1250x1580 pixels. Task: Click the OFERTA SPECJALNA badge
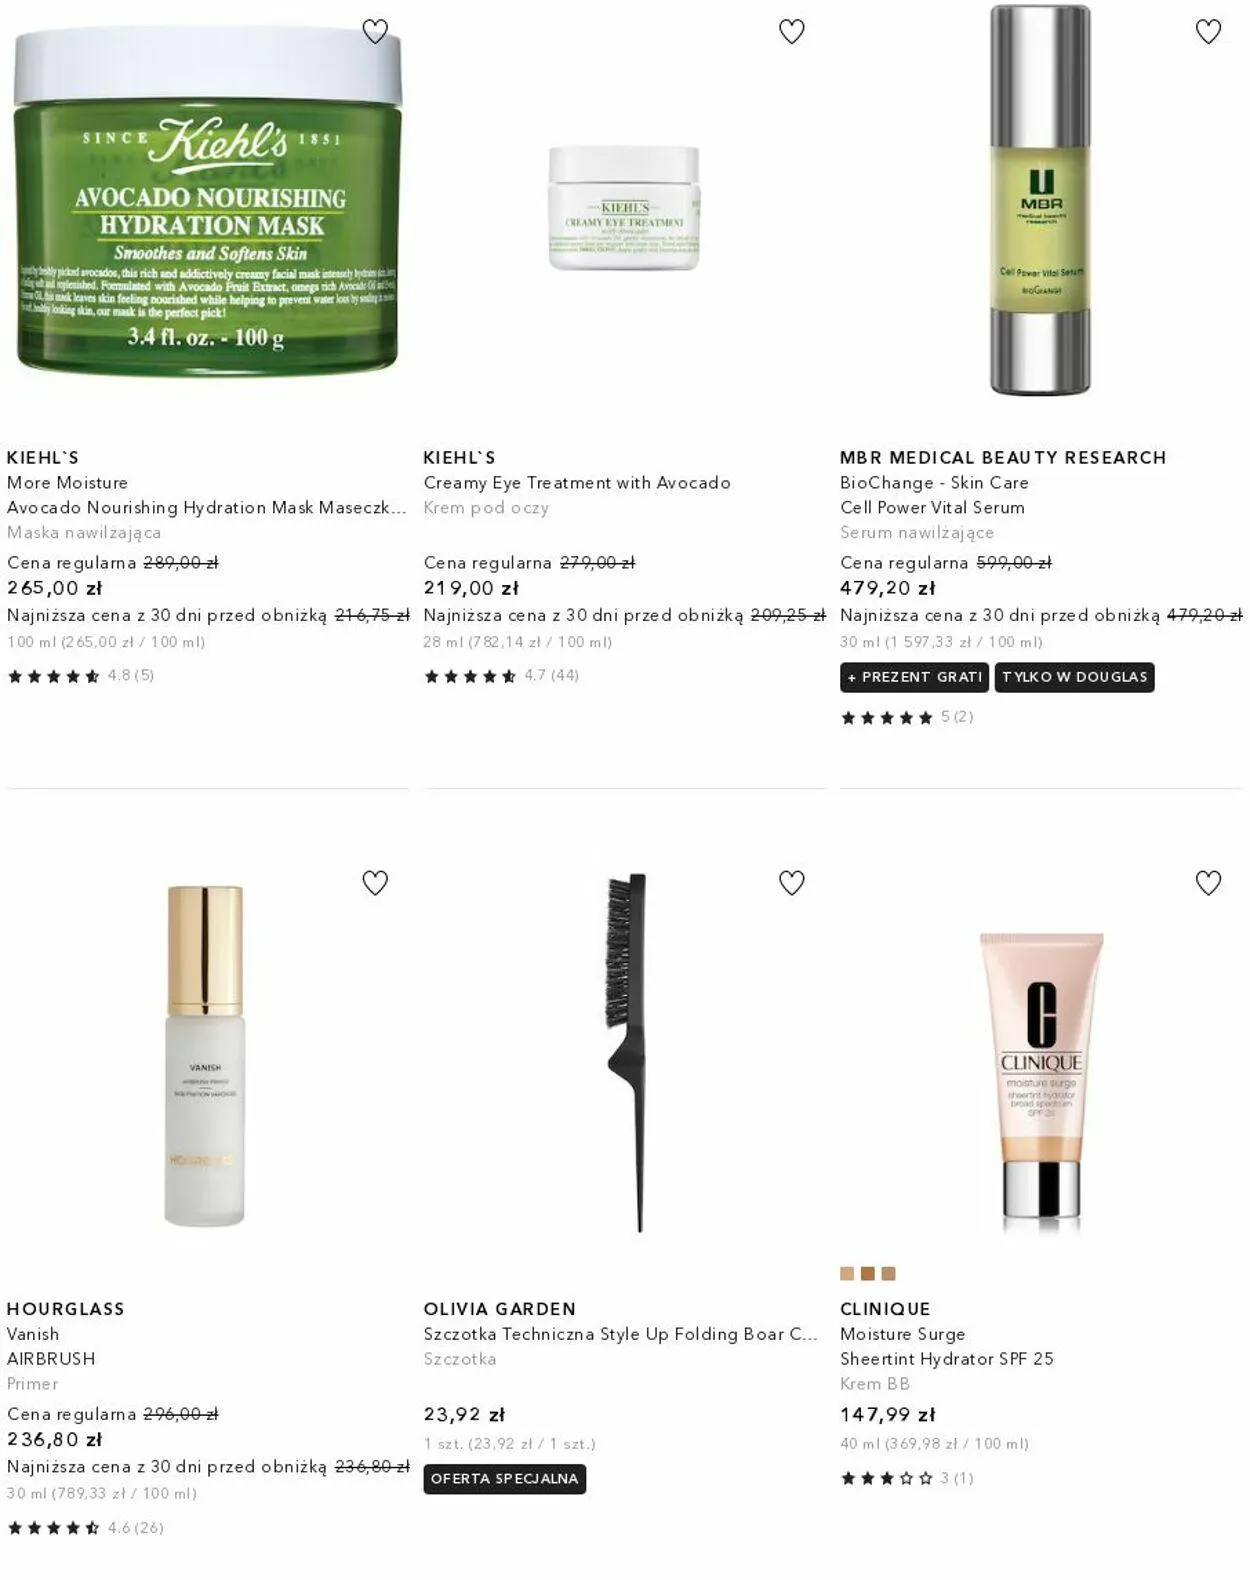point(505,1478)
